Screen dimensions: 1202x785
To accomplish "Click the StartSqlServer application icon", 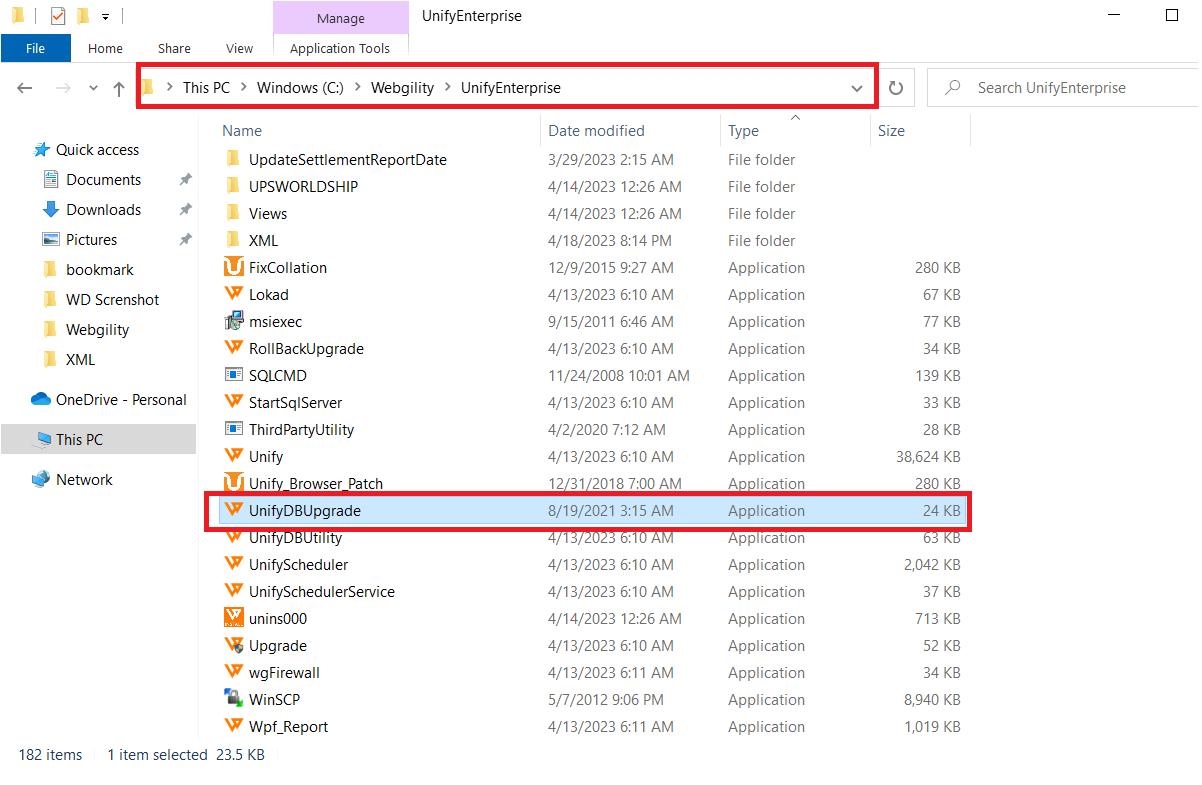I will point(233,402).
